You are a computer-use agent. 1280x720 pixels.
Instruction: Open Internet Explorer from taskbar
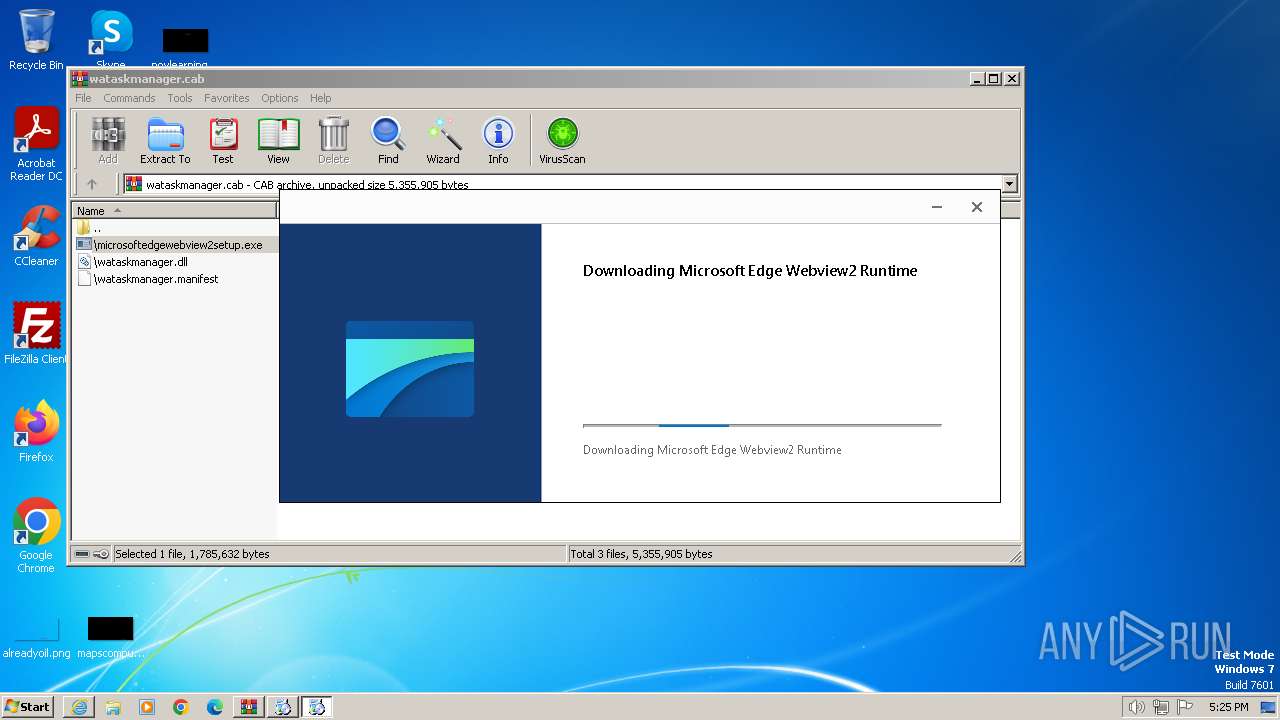(79, 707)
